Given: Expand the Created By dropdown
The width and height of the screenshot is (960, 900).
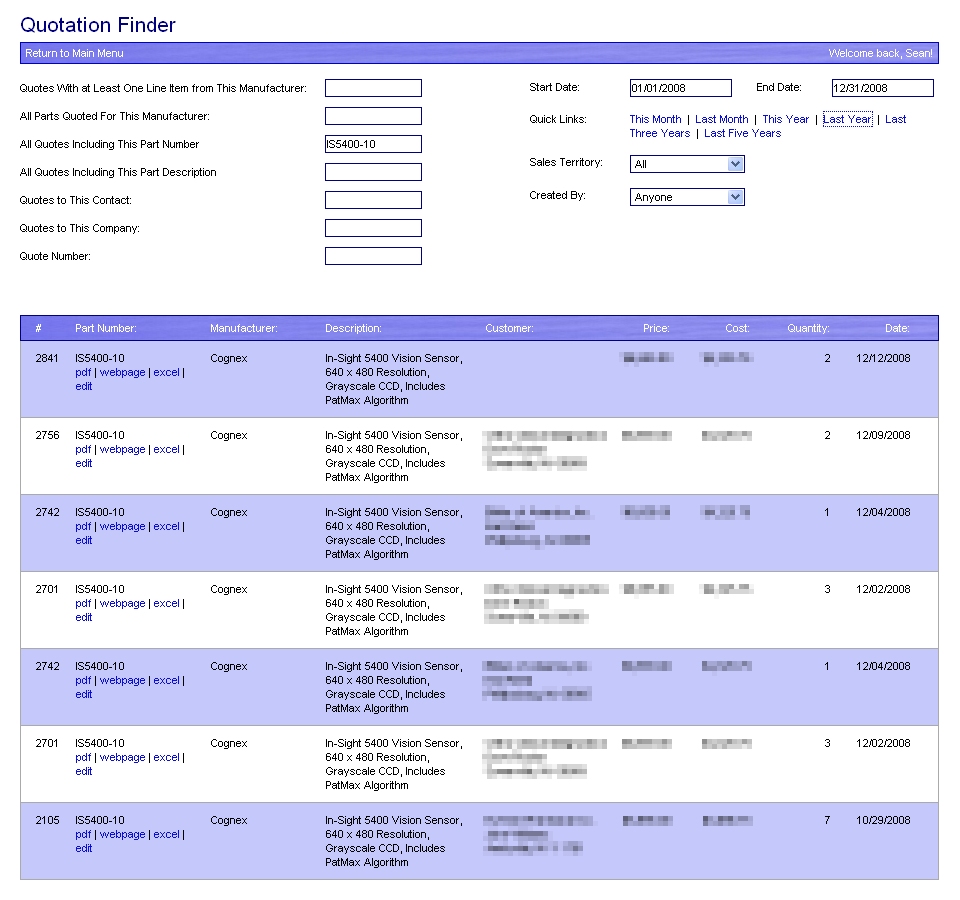Looking at the screenshot, I should [x=687, y=197].
